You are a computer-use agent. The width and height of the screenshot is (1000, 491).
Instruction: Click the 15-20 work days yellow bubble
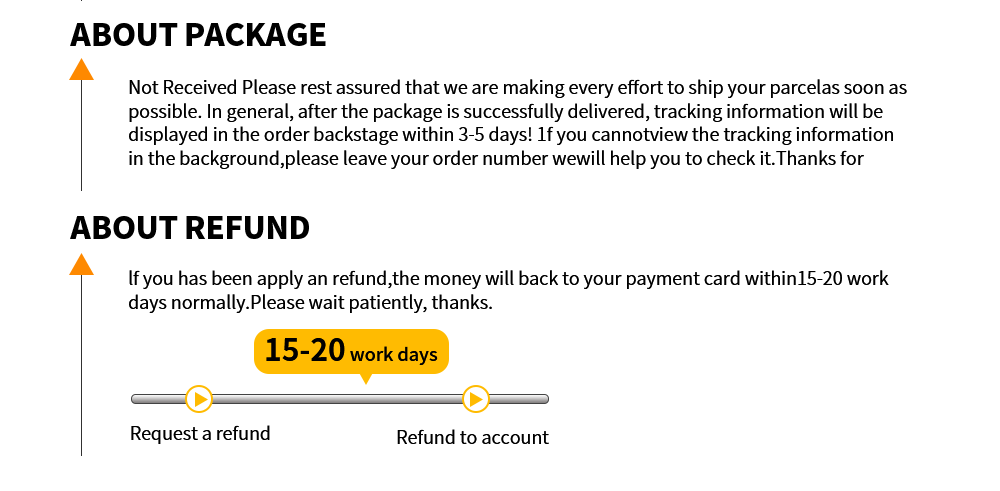[x=351, y=351]
